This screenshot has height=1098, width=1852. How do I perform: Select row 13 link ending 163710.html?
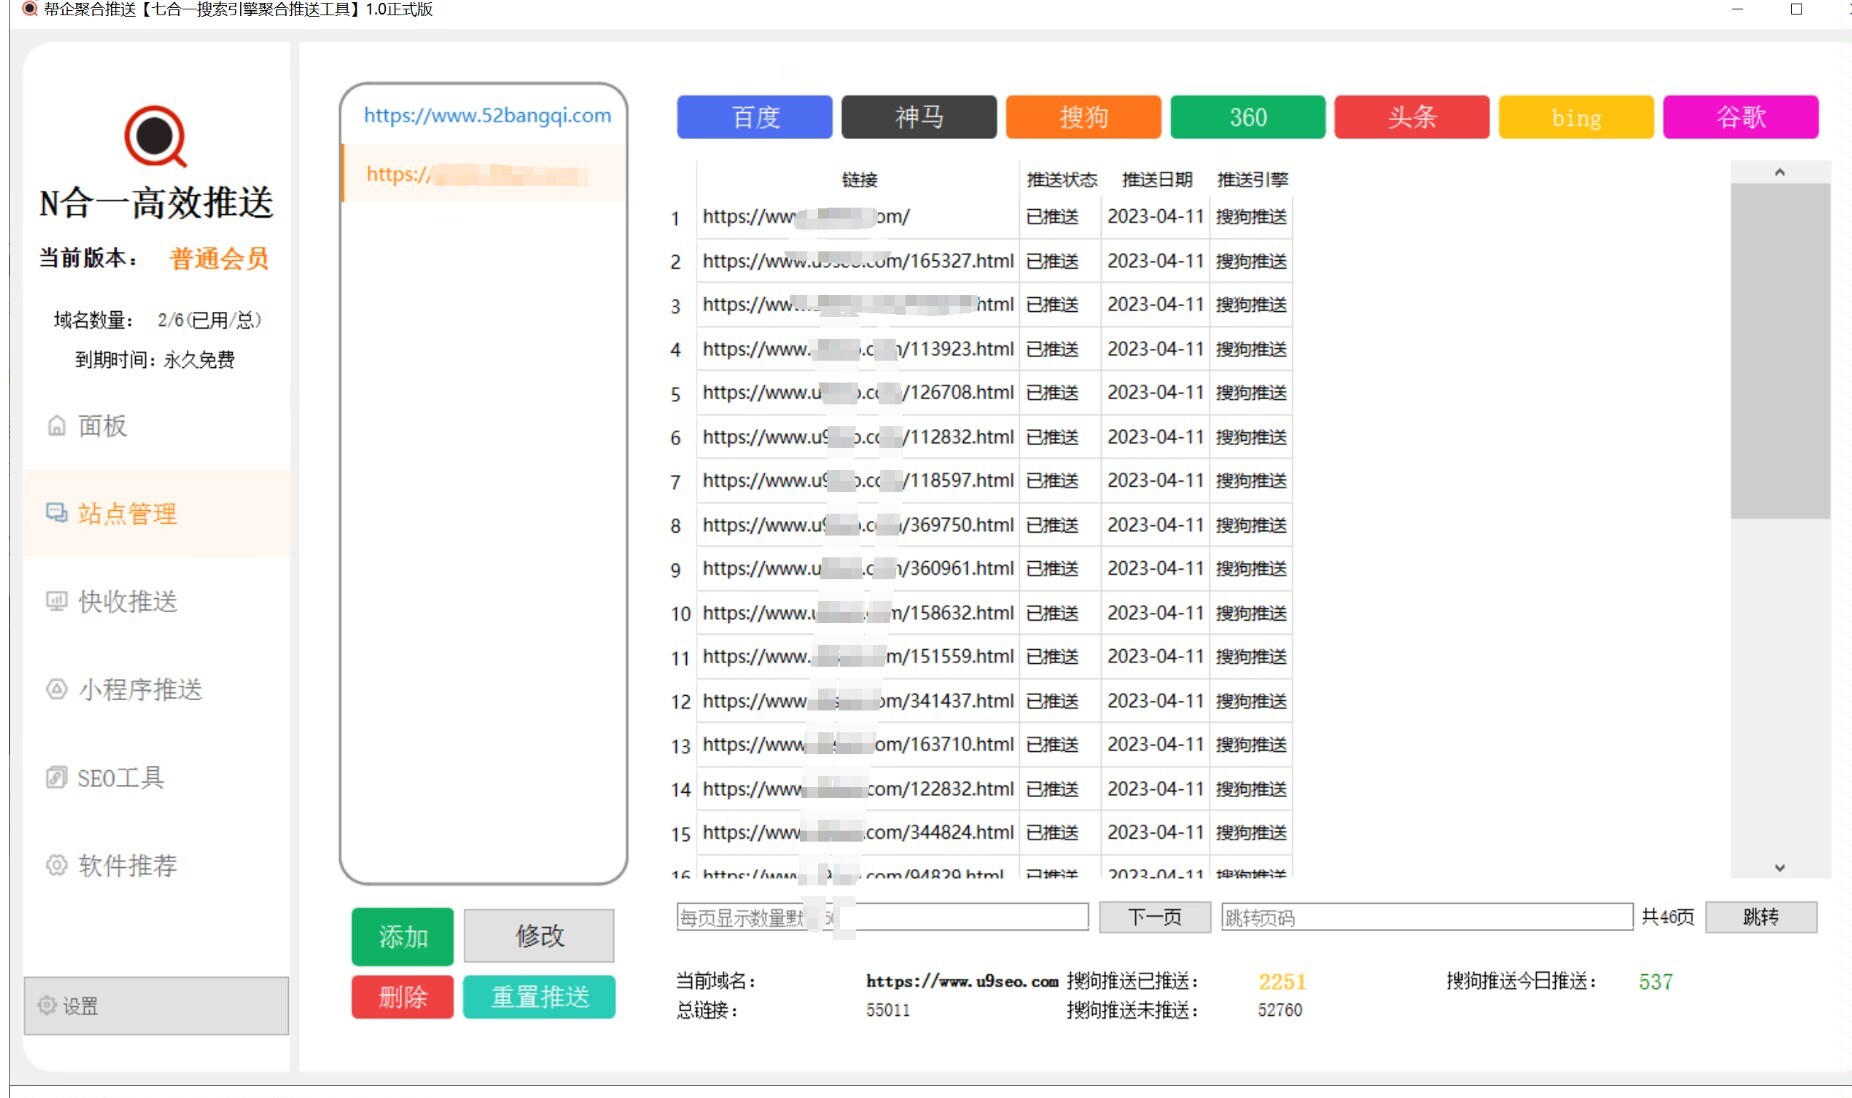point(858,745)
